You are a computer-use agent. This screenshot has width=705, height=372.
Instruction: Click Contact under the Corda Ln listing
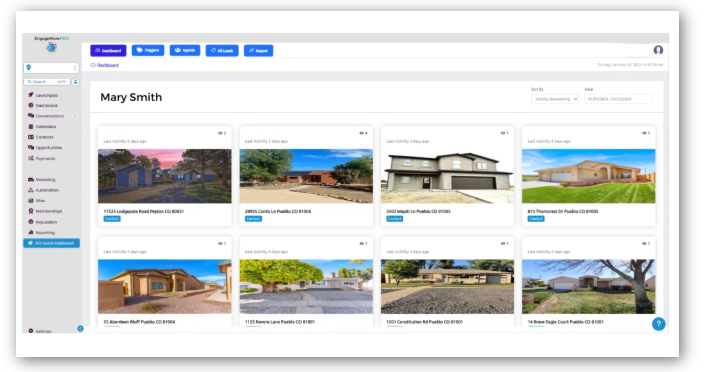coord(253,219)
